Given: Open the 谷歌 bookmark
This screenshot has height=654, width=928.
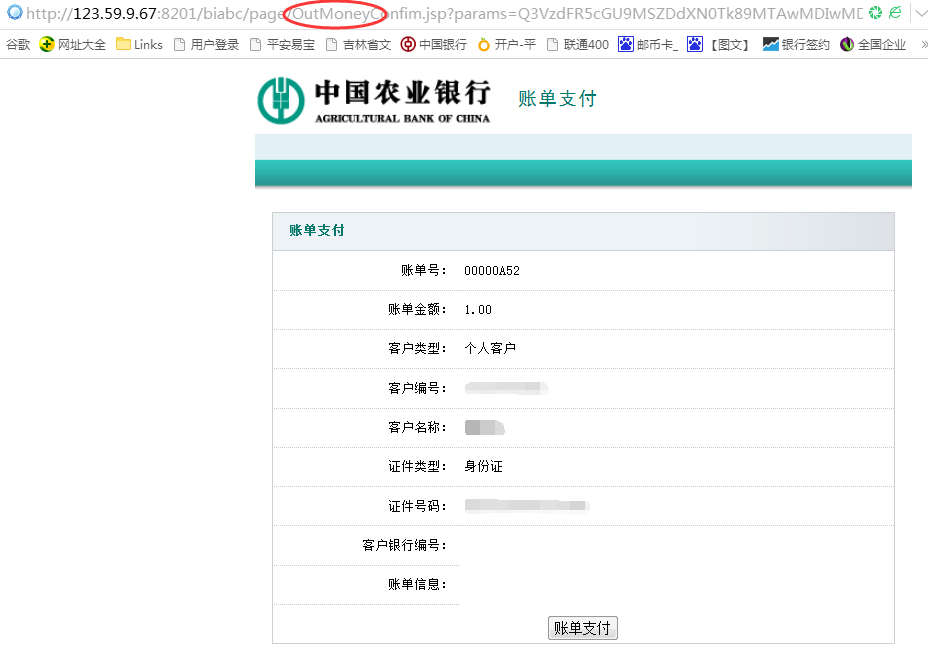Looking at the screenshot, I should coord(18,44).
